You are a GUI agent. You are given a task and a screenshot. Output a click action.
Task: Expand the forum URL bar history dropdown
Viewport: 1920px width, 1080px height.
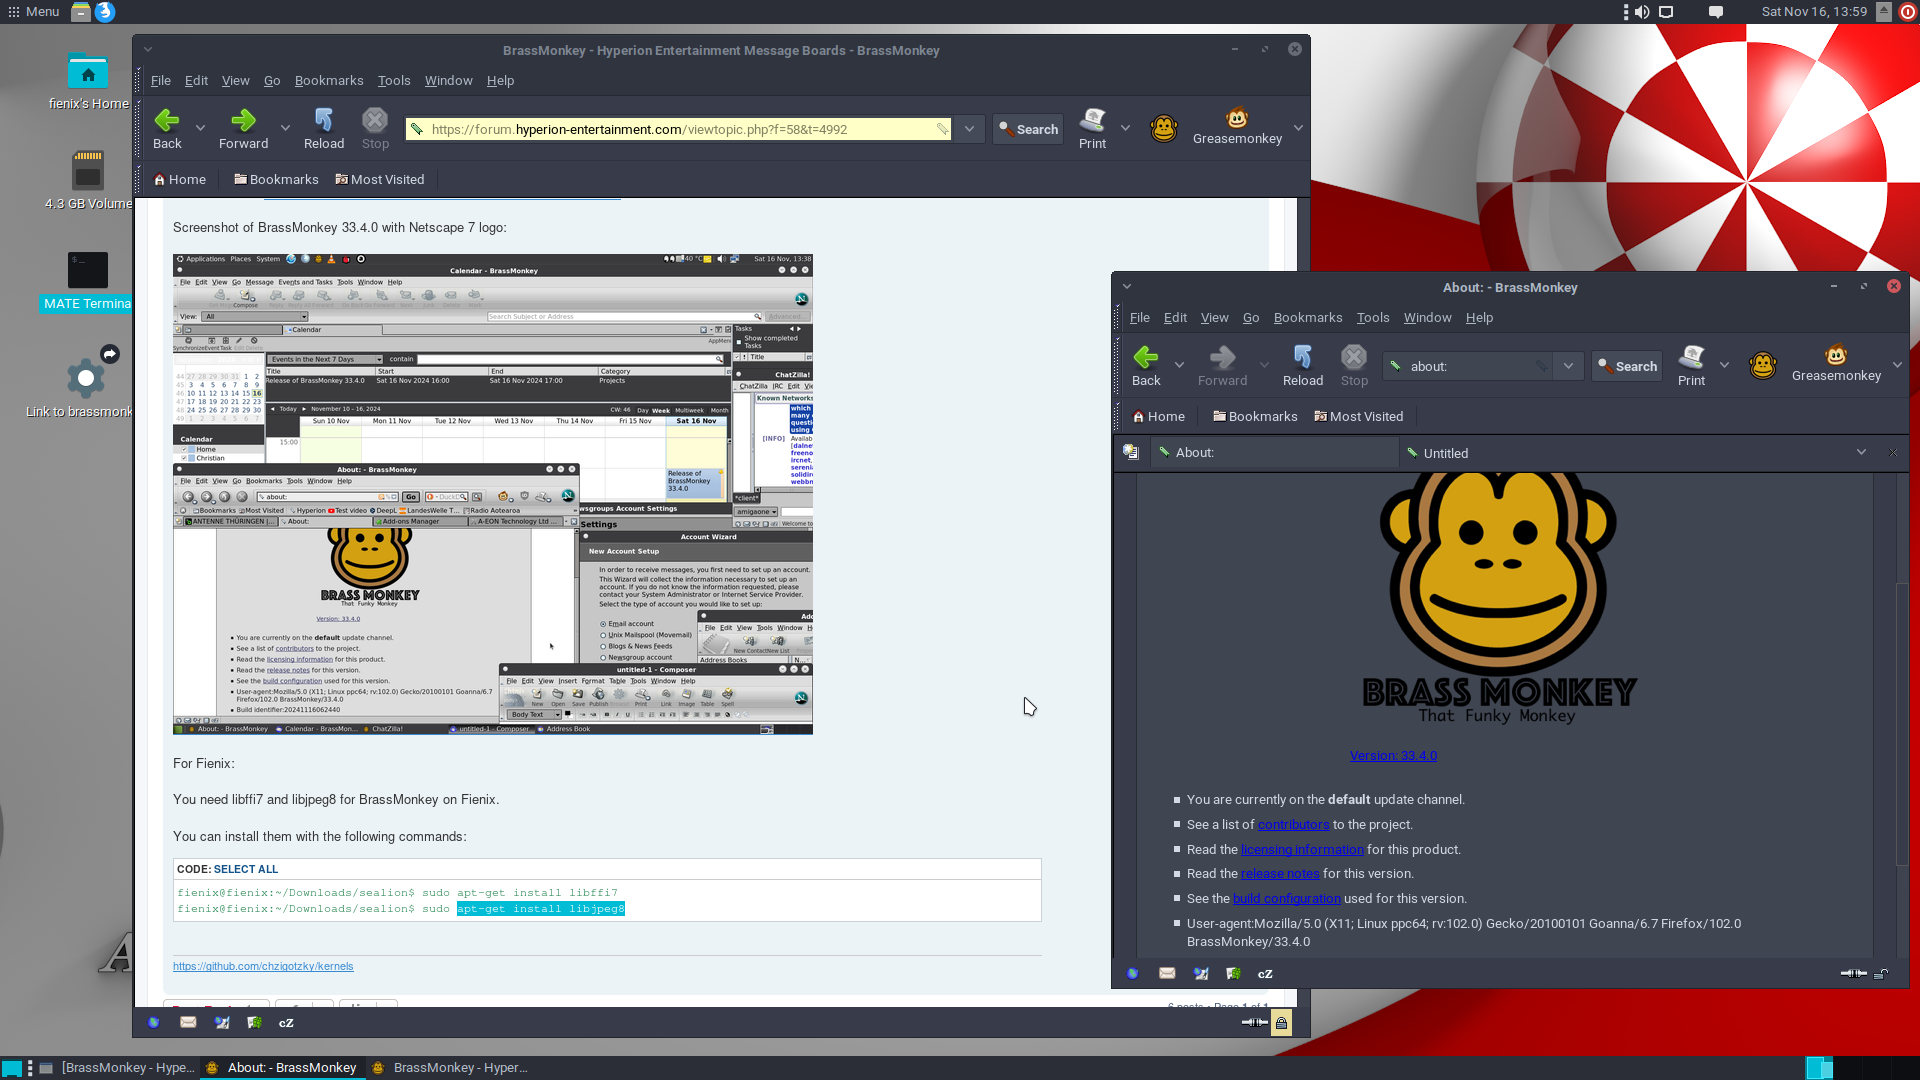[x=969, y=129]
